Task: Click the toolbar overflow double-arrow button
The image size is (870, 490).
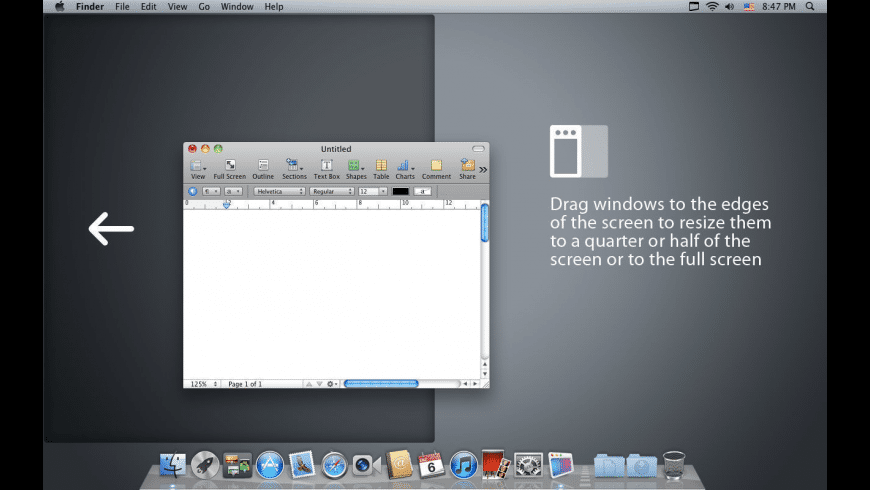Action: click(x=484, y=170)
